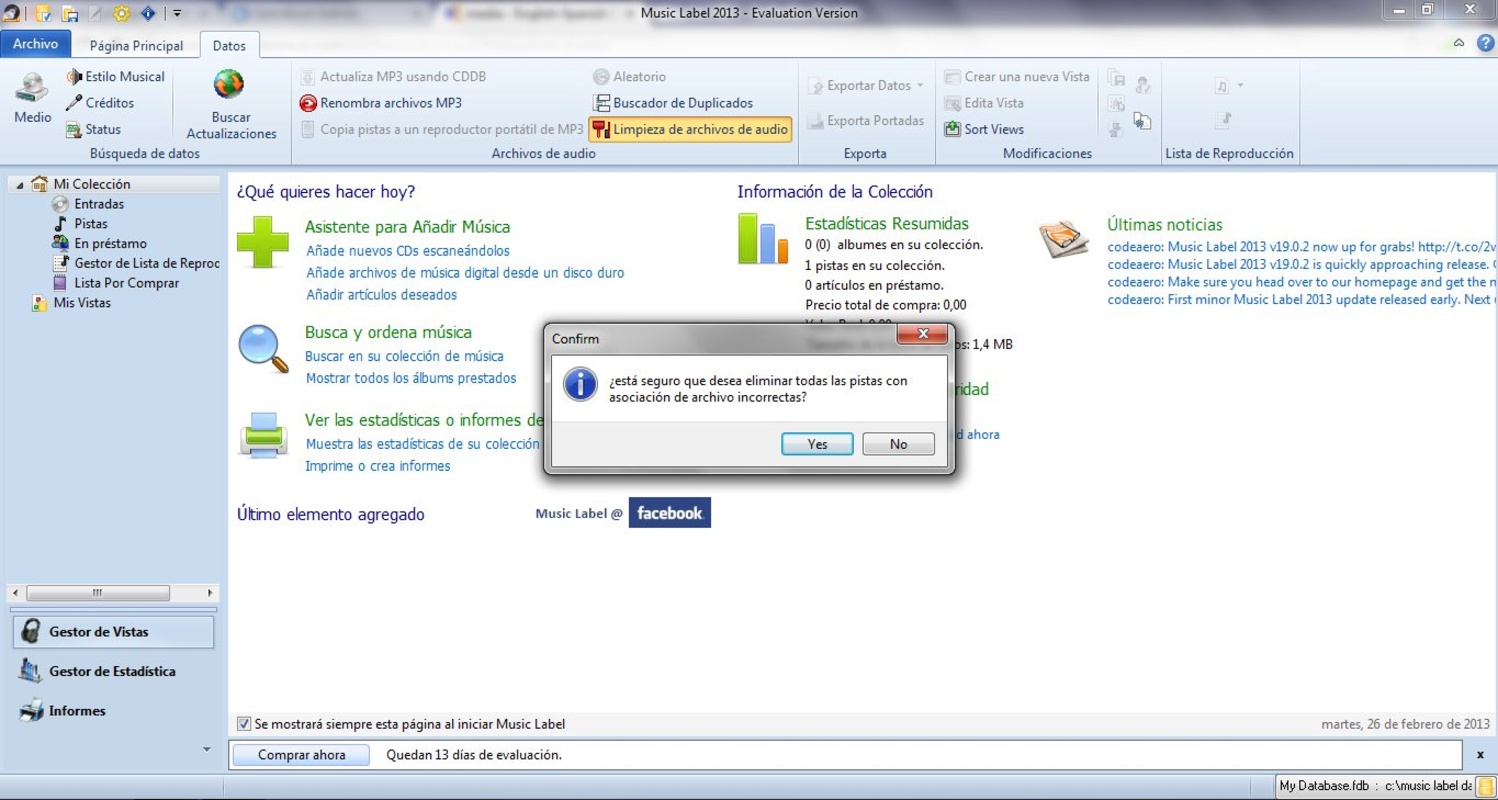Select Mis Vistas tree item
The height and width of the screenshot is (800, 1498).
coord(82,302)
